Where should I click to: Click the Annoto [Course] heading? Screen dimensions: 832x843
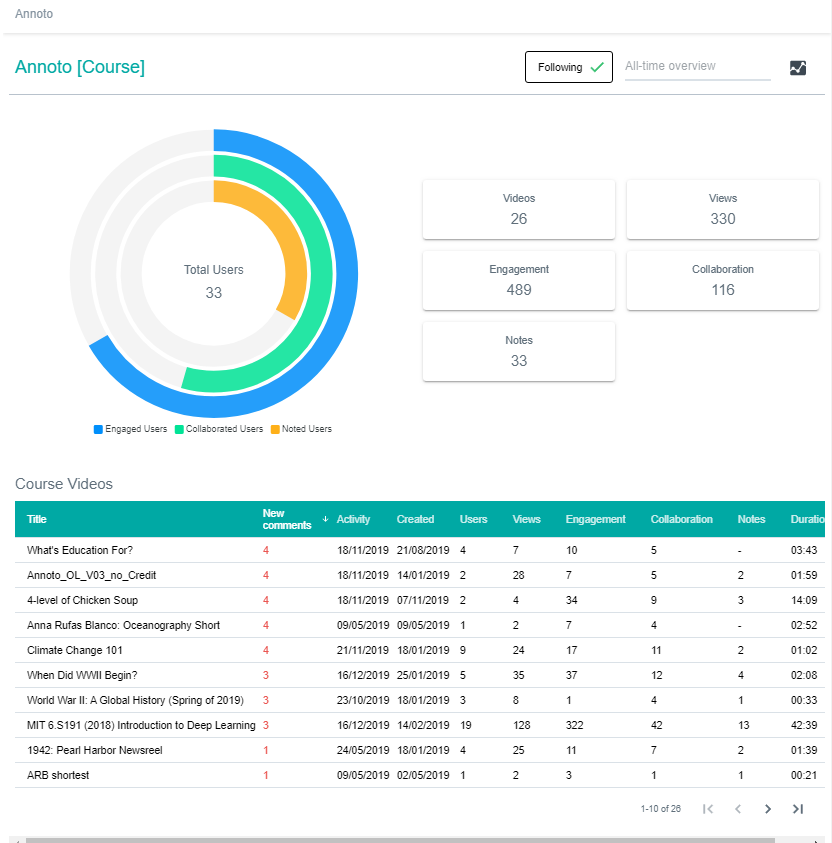(80, 67)
